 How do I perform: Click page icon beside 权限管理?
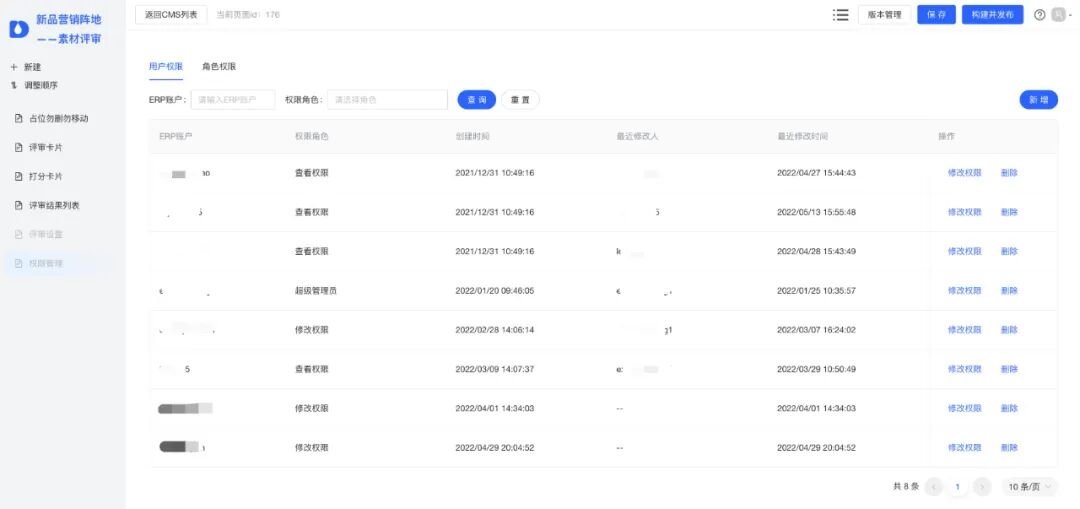[19, 263]
